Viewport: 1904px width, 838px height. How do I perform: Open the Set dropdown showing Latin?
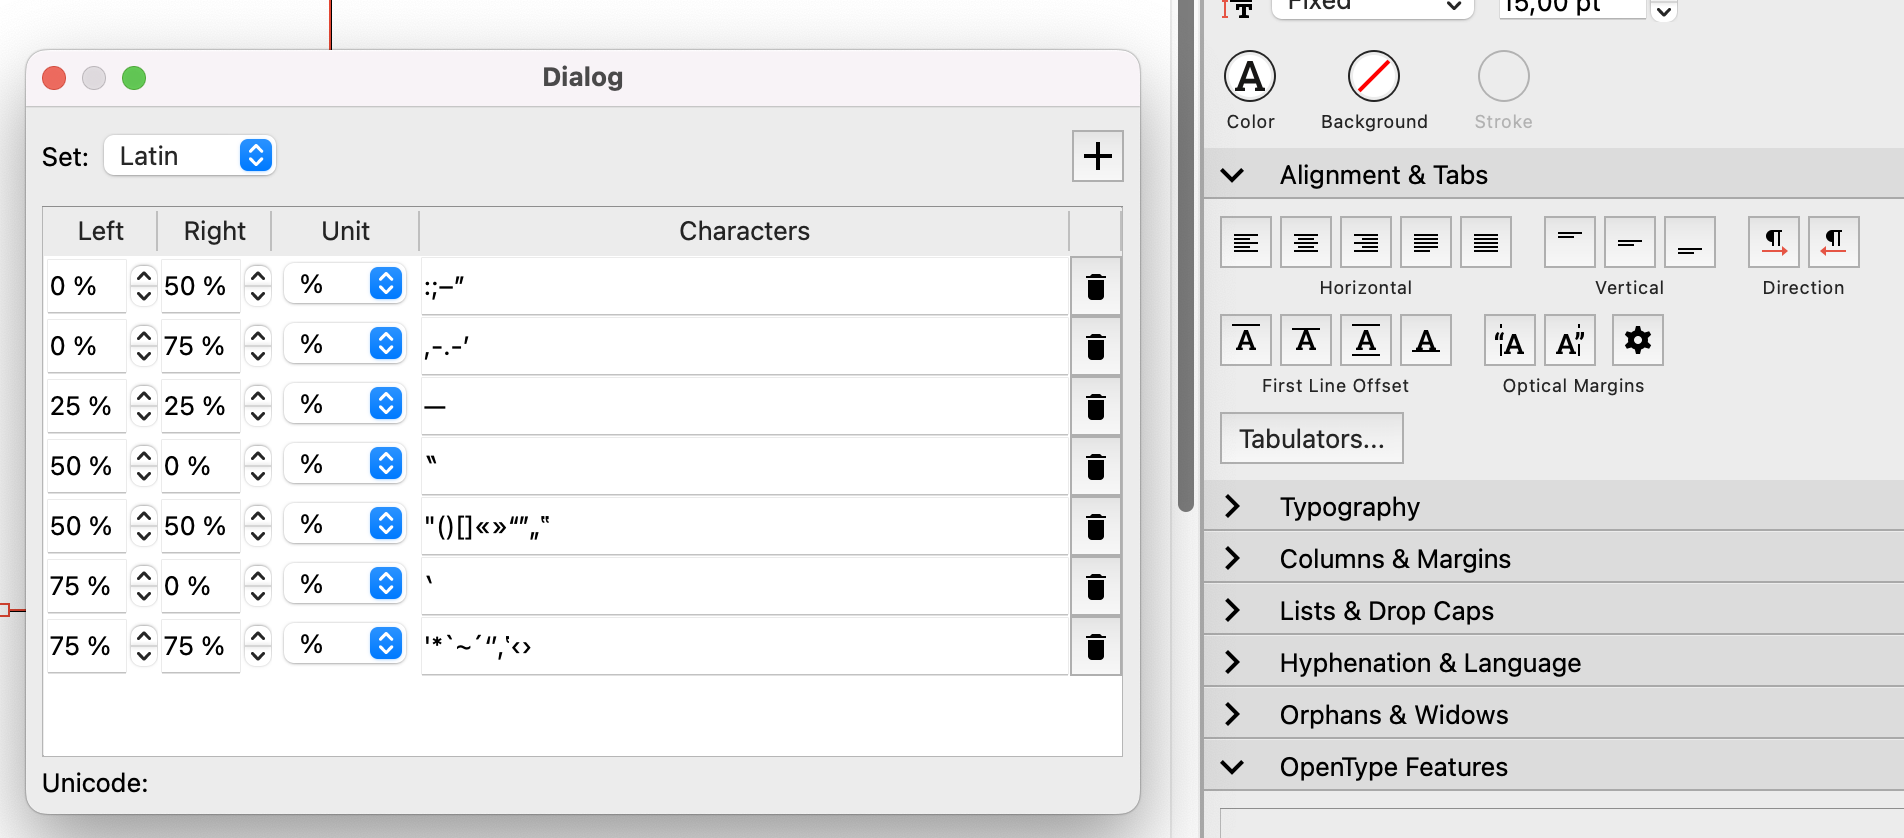tap(190, 156)
